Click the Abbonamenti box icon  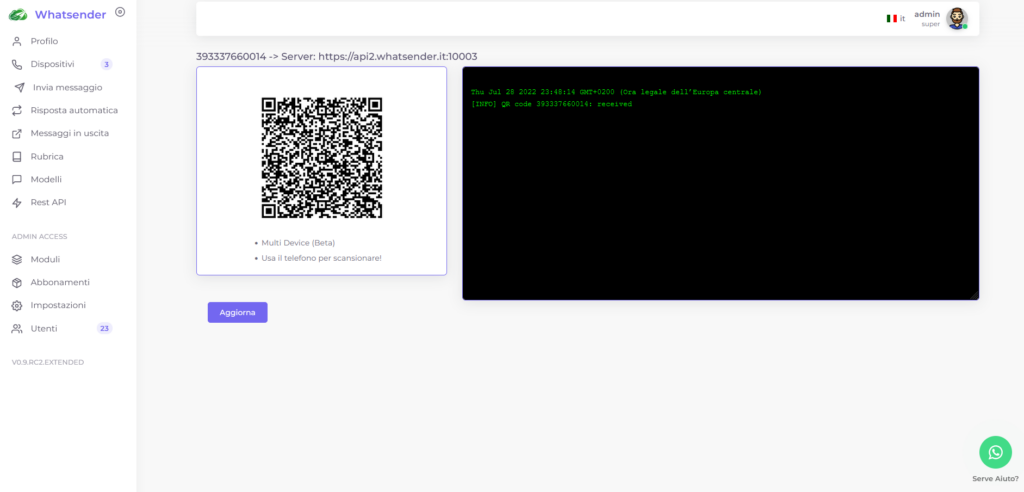[x=16, y=282]
